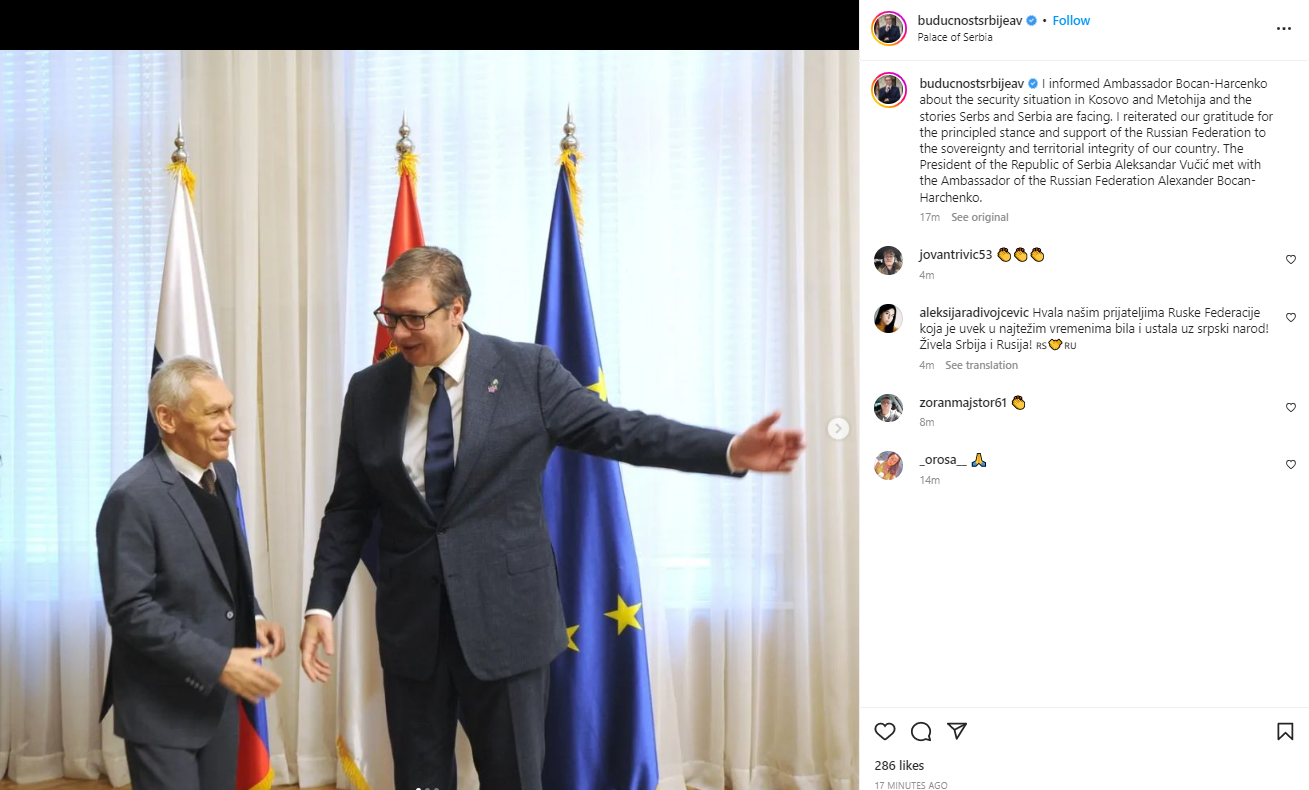Open buducnostsrbijeav profile picture in header
The image size is (1309, 790).
[x=889, y=29]
